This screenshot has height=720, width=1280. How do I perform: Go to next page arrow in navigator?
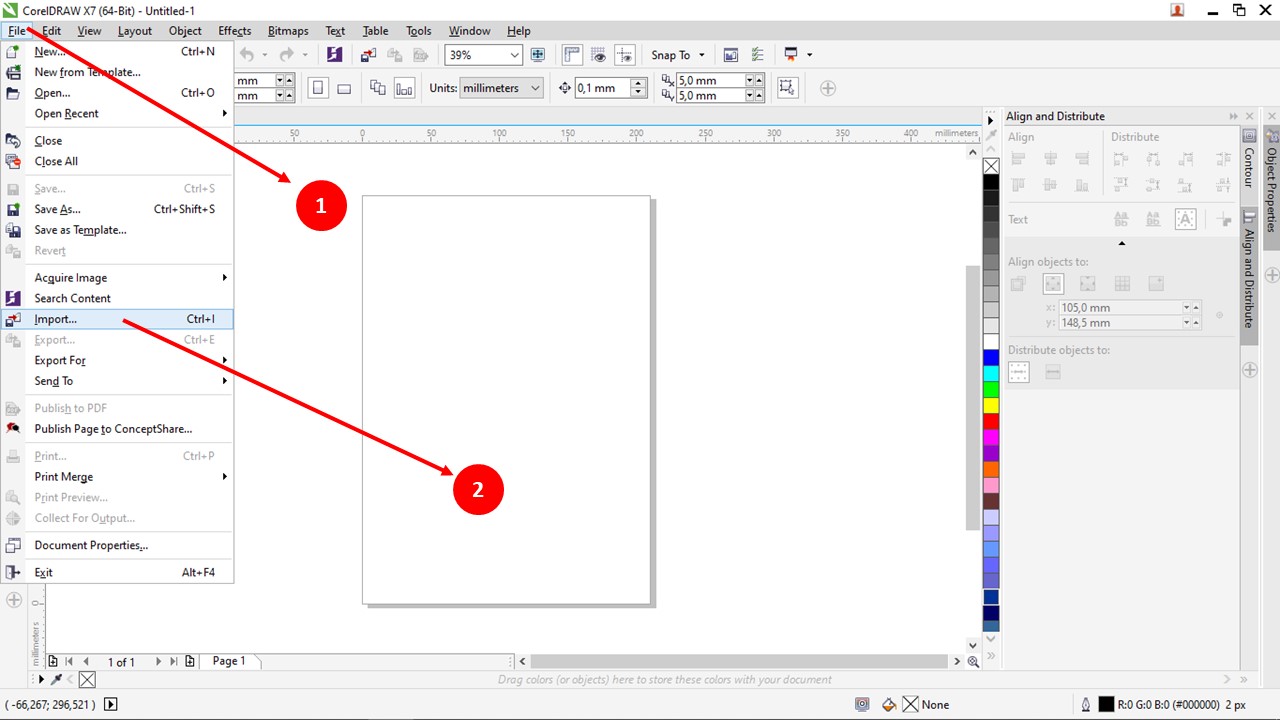click(x=158, y=661)
